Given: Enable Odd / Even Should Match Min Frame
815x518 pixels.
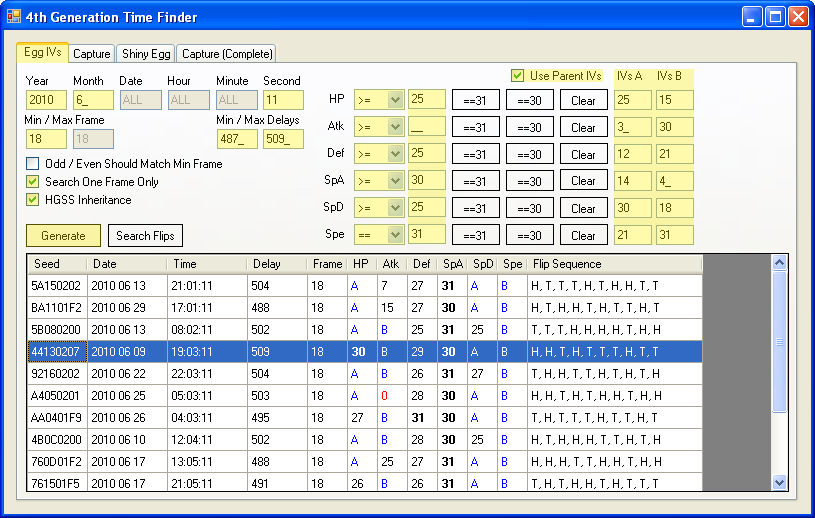Looking at the screenshot, I should (33, 164).
